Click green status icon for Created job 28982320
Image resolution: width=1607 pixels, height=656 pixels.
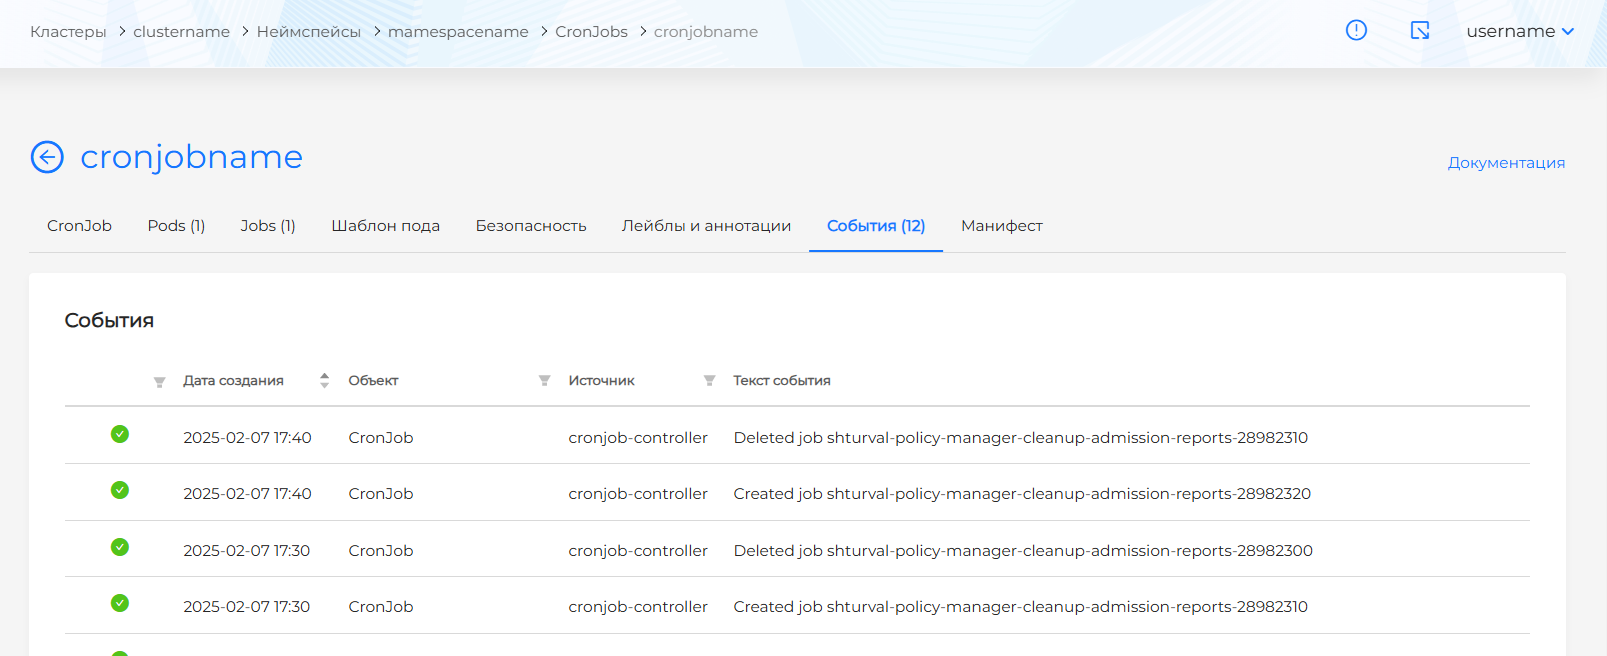[x=120, y=490]
